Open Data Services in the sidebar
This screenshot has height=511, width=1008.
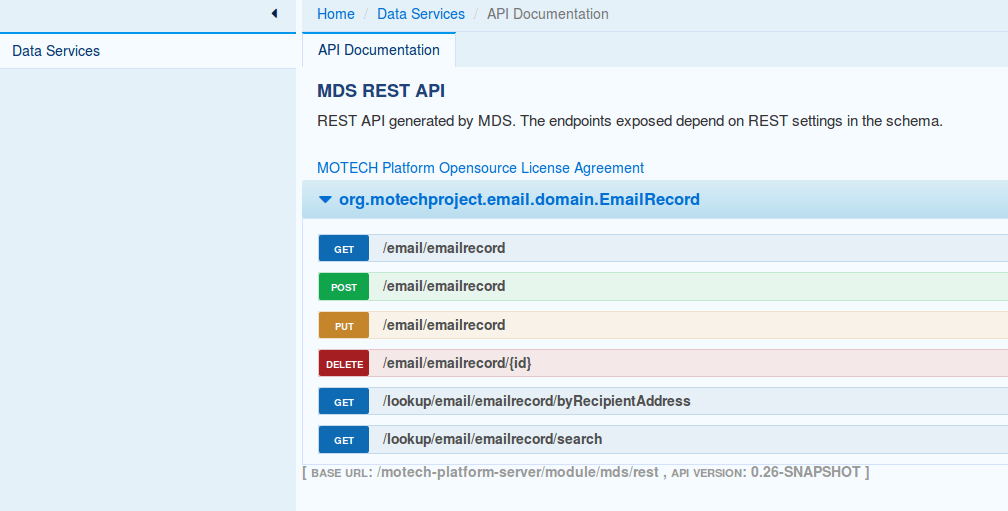point(56,51)
